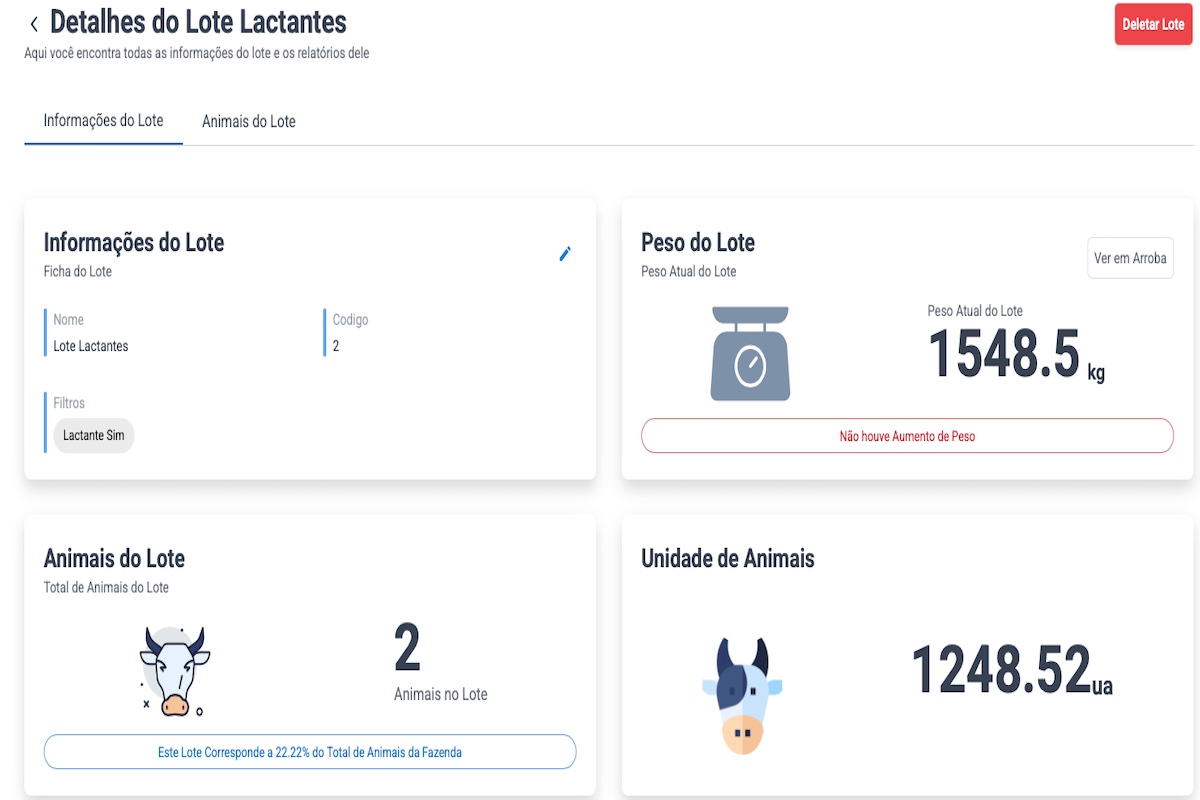This screenshot has width=1200, height=800.
Task: Expand the Não houve Aumento de Peso alert
Action: coord(906,435)
